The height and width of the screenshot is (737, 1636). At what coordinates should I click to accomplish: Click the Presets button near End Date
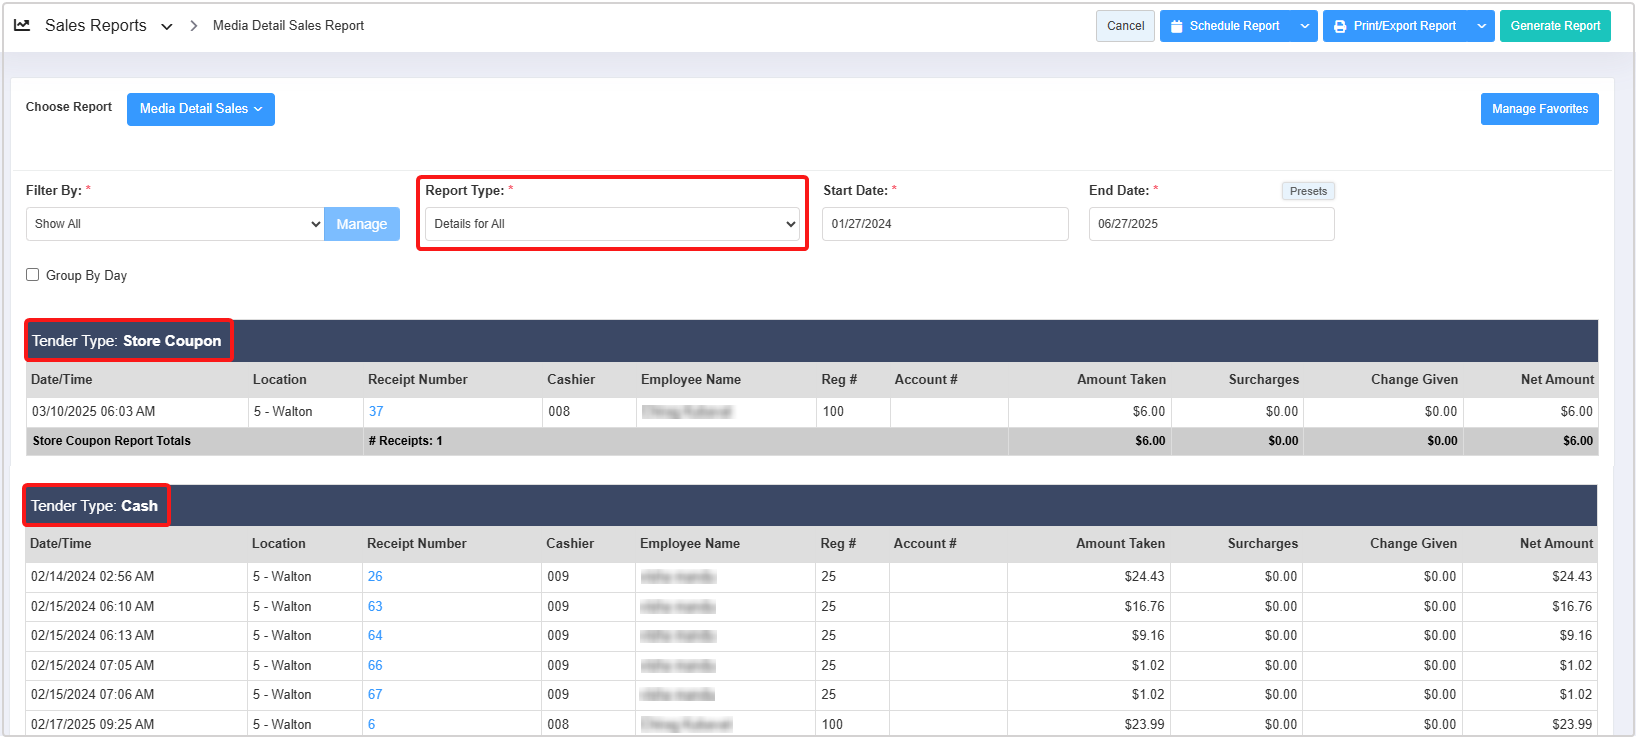[x=1307, y=191]
